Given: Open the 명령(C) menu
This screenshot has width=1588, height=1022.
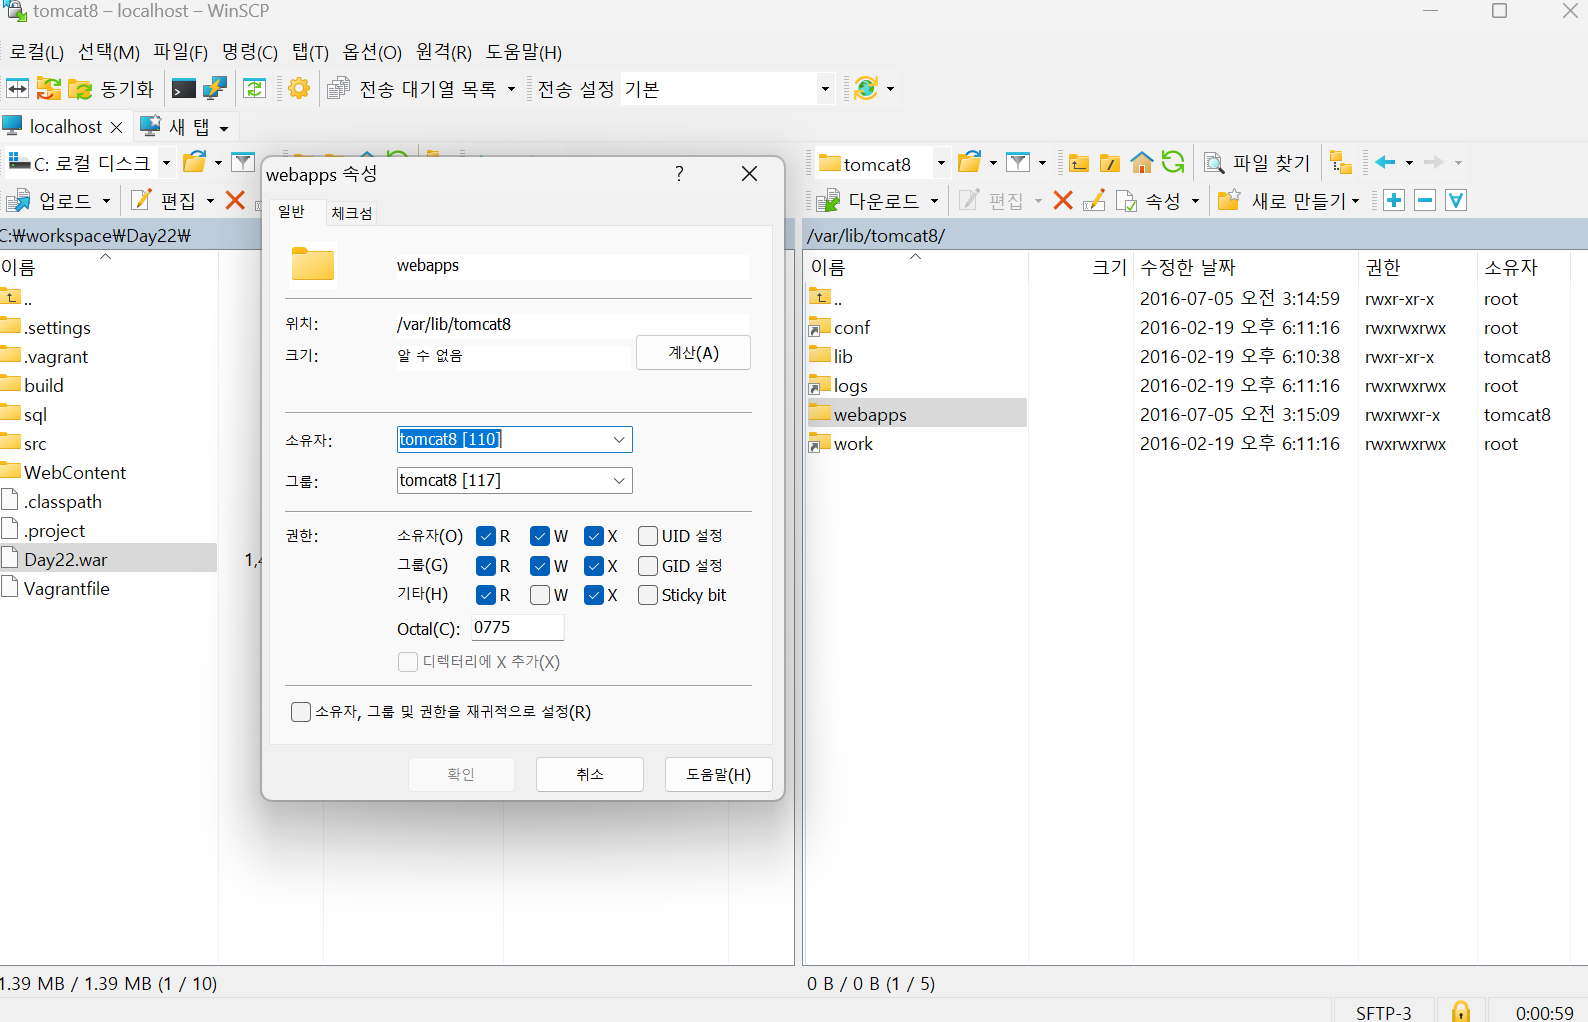Looking at the screenshot, I should [x=250, y=52].
